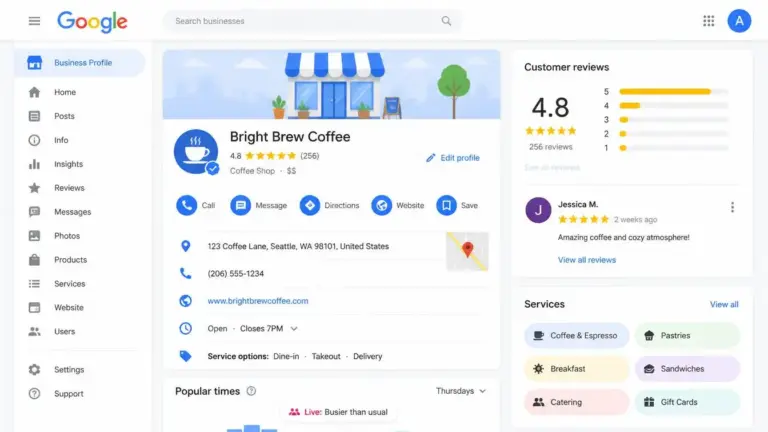Click the 256 reviews count text

[551, 147]
